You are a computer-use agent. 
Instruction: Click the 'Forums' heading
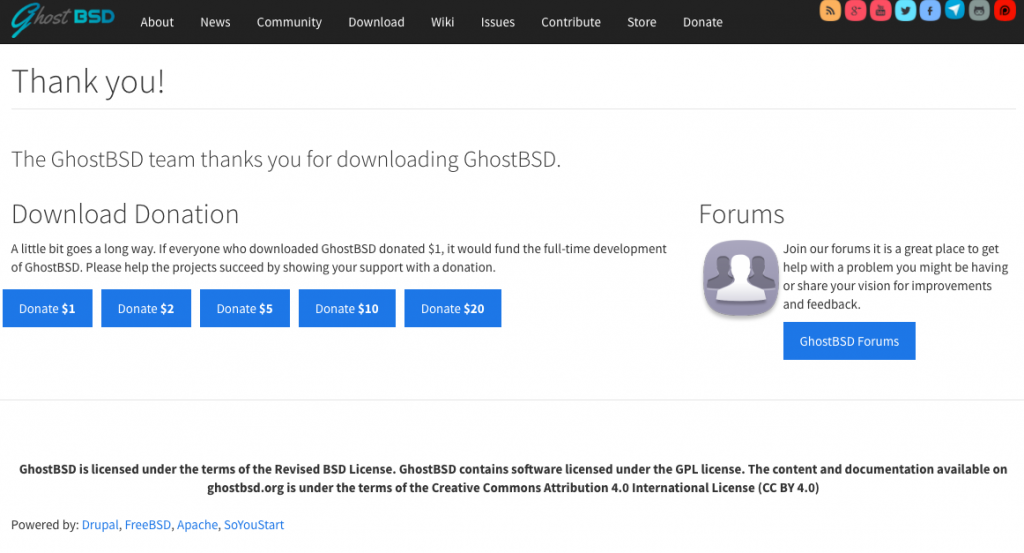pyautogui.click(x=741, y=214)
